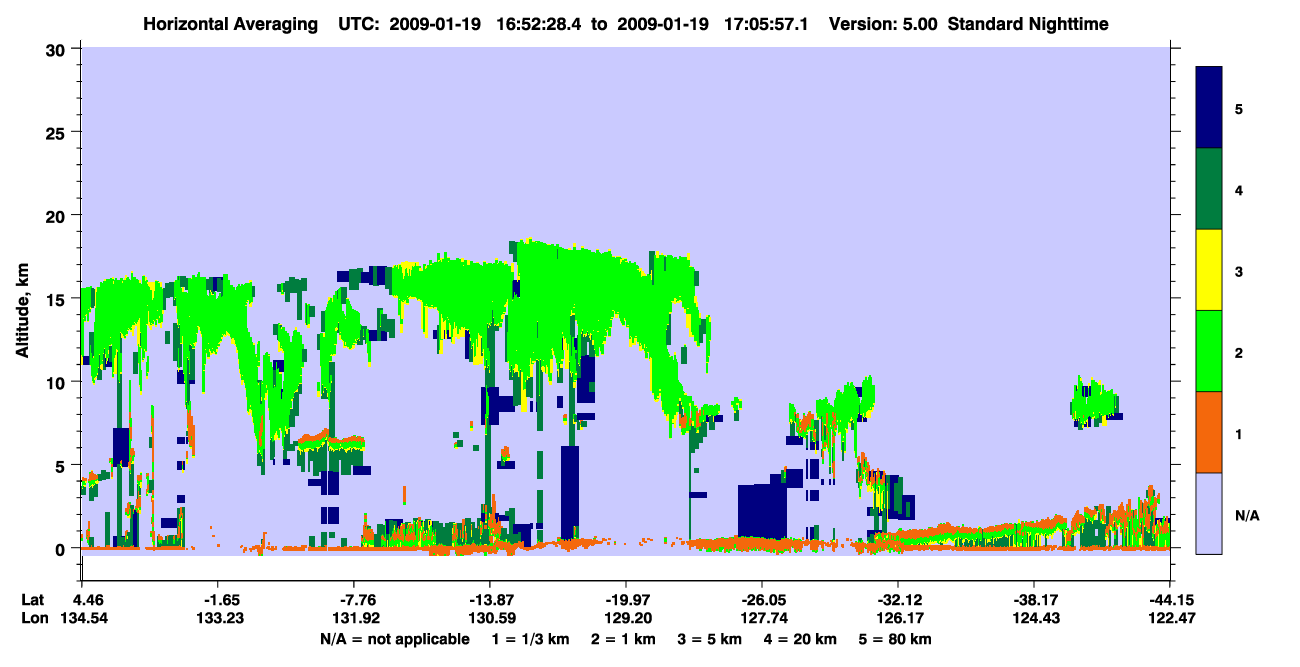Click the '5 = 80 km' legend note

pos(897,638)
